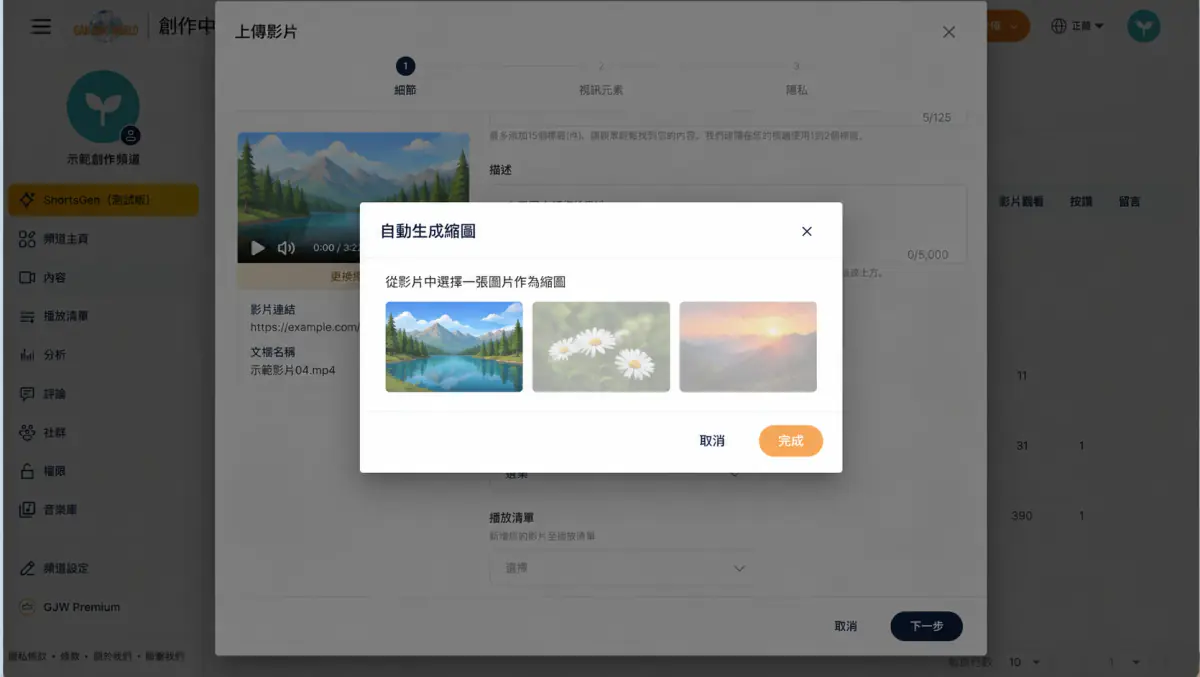Click the 描述 text area
The height and width of the screenshot is (677, 1200).
coord(728,224)
